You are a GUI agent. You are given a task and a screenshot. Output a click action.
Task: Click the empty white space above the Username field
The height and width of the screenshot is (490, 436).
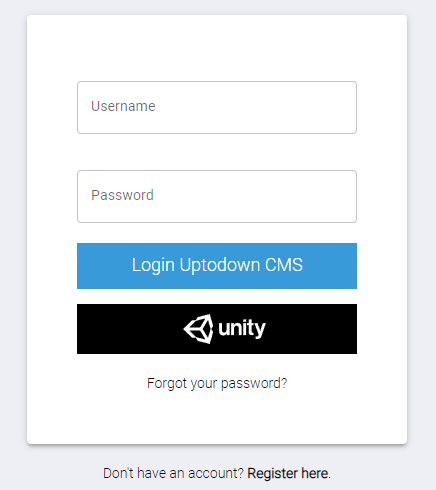point(217,48)
